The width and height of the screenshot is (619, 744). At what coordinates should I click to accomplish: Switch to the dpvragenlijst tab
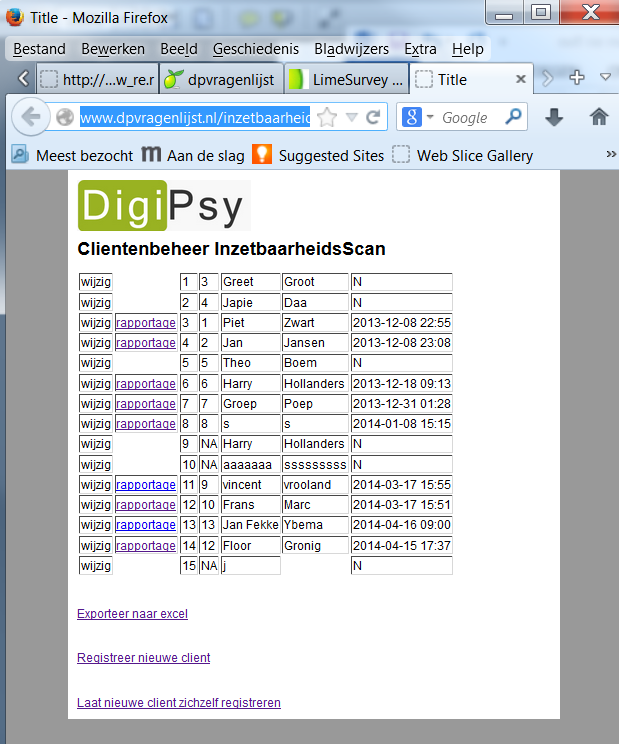pos(222,79)
